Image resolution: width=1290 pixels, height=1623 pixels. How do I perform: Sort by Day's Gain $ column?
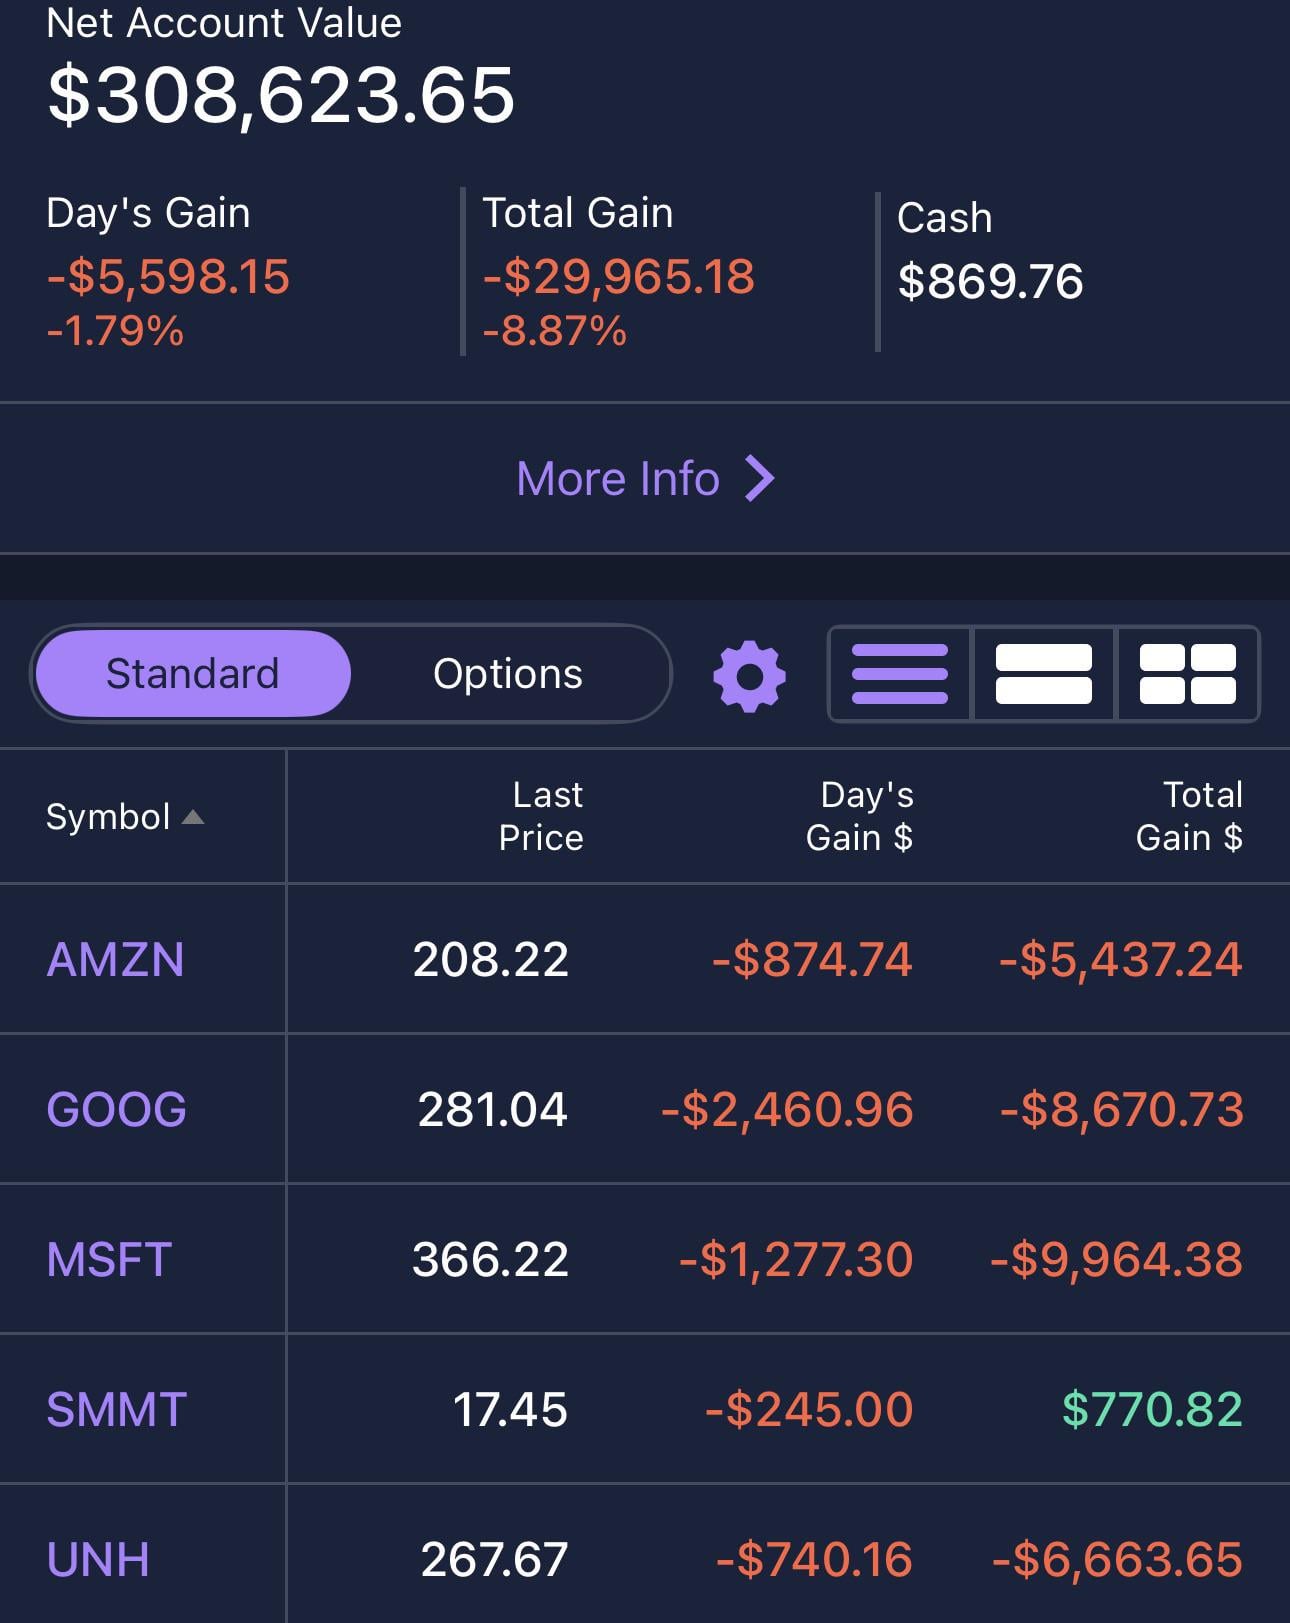pos(860,816)
